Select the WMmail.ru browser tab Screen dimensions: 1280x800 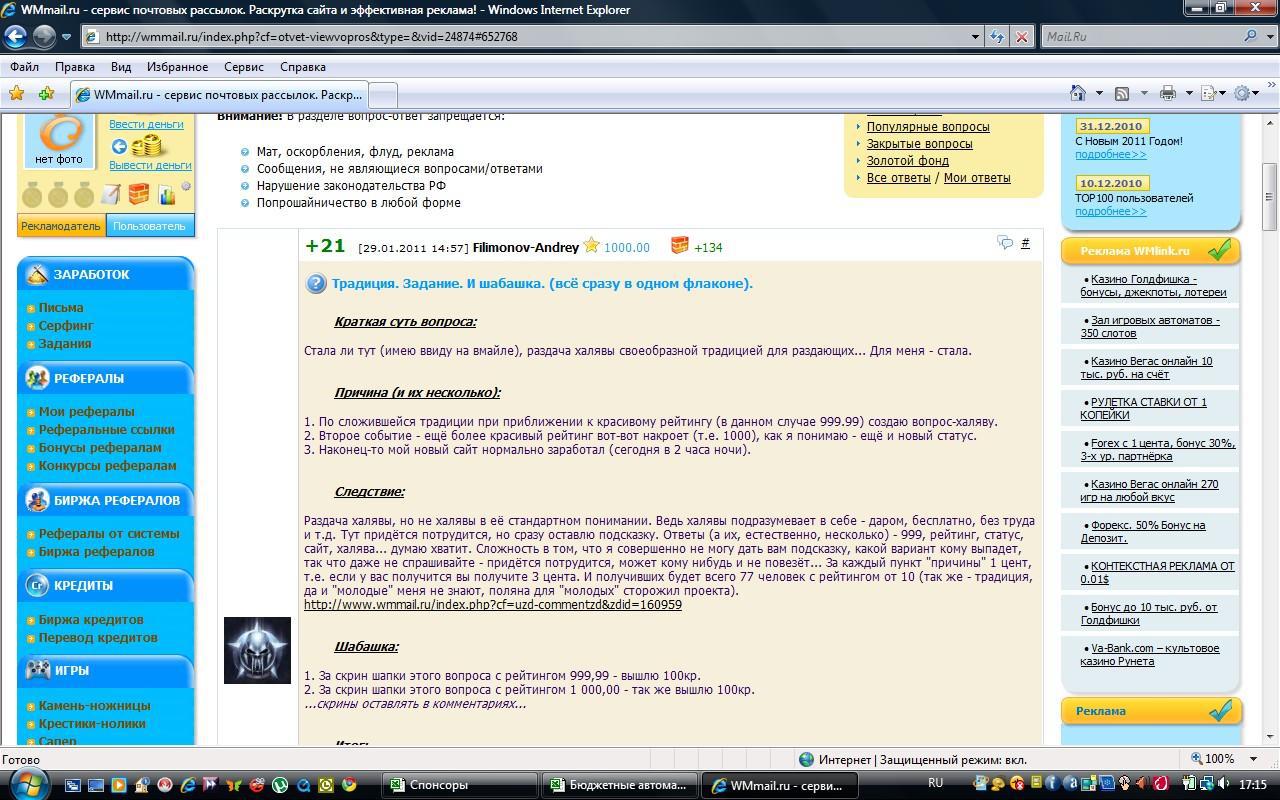[220, 95]
